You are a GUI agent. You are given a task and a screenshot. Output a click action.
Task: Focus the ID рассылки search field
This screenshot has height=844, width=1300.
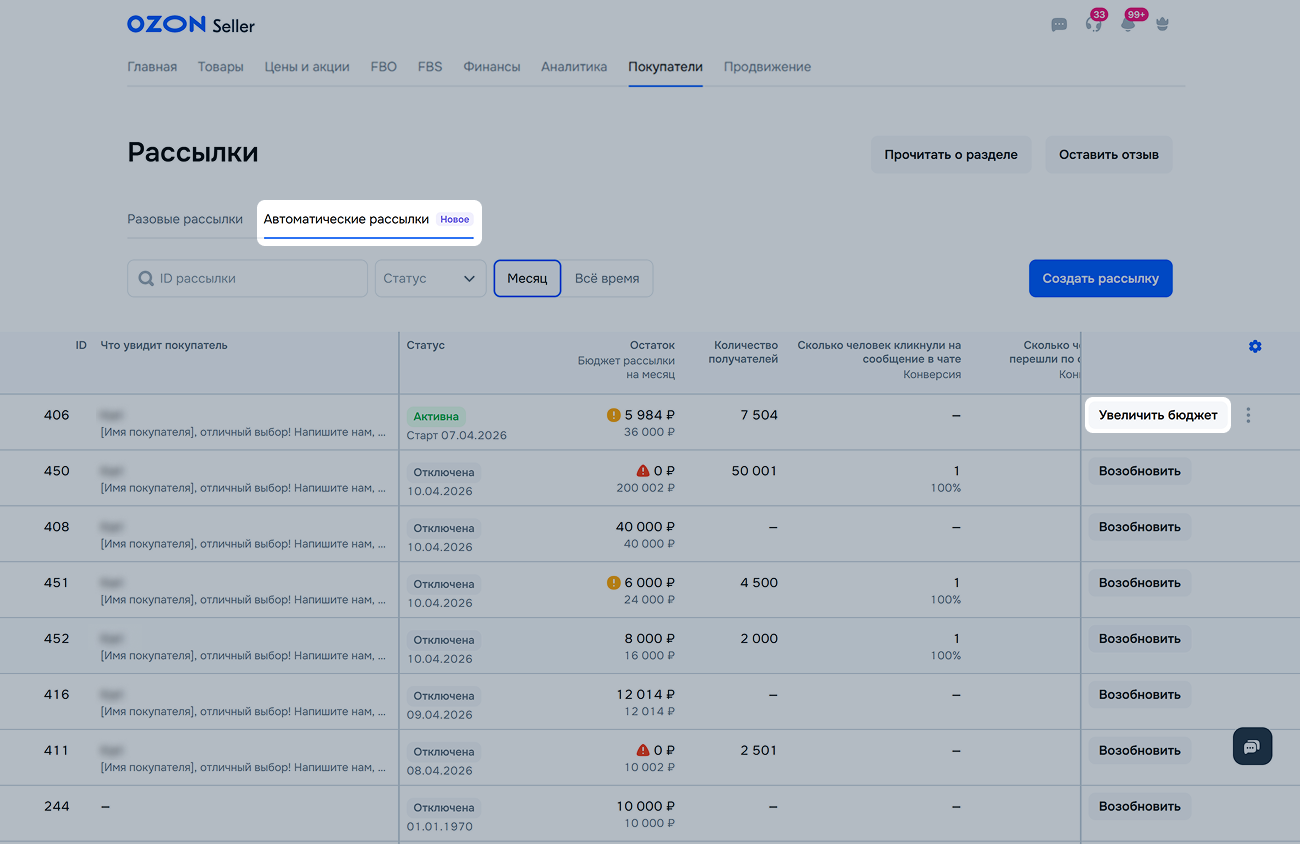tap(258, 279)
